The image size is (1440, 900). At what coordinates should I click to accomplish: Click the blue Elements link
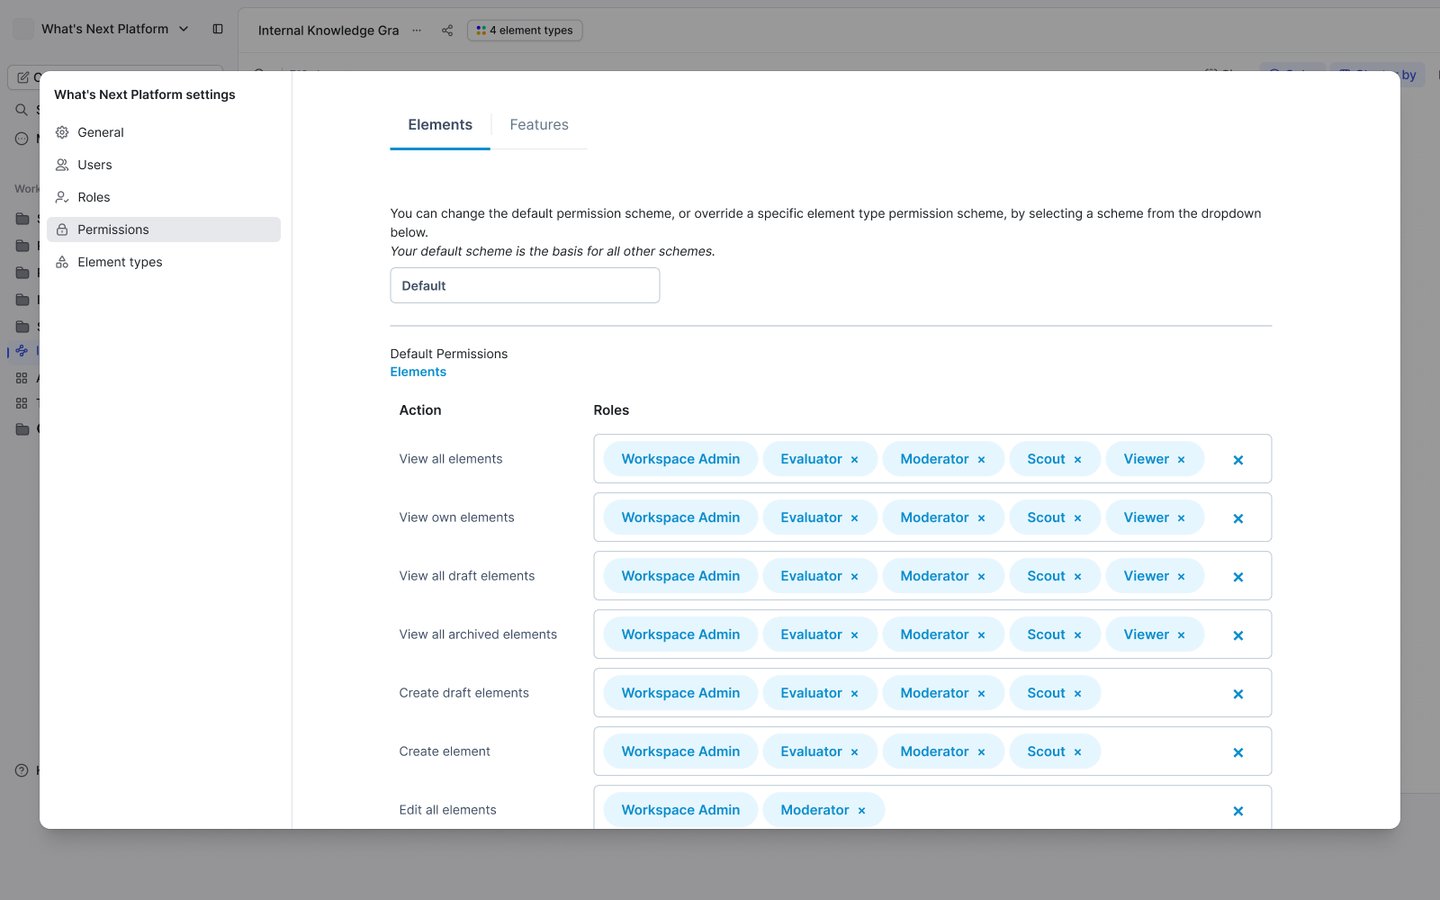pos(418,372)
